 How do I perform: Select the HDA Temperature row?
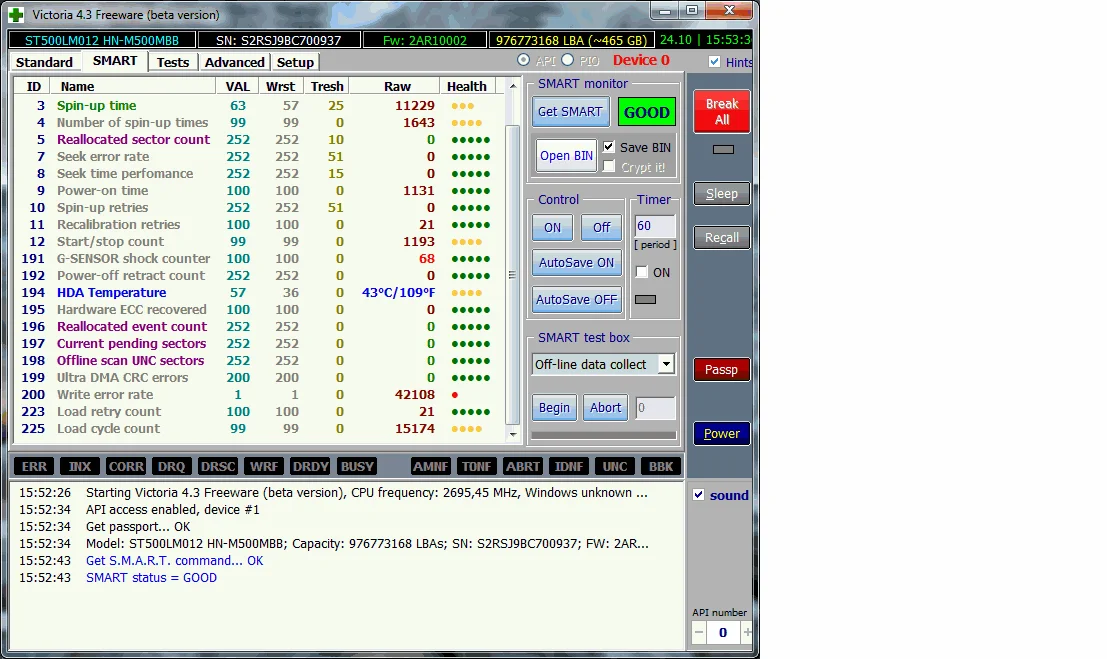(x=259, y=292)
